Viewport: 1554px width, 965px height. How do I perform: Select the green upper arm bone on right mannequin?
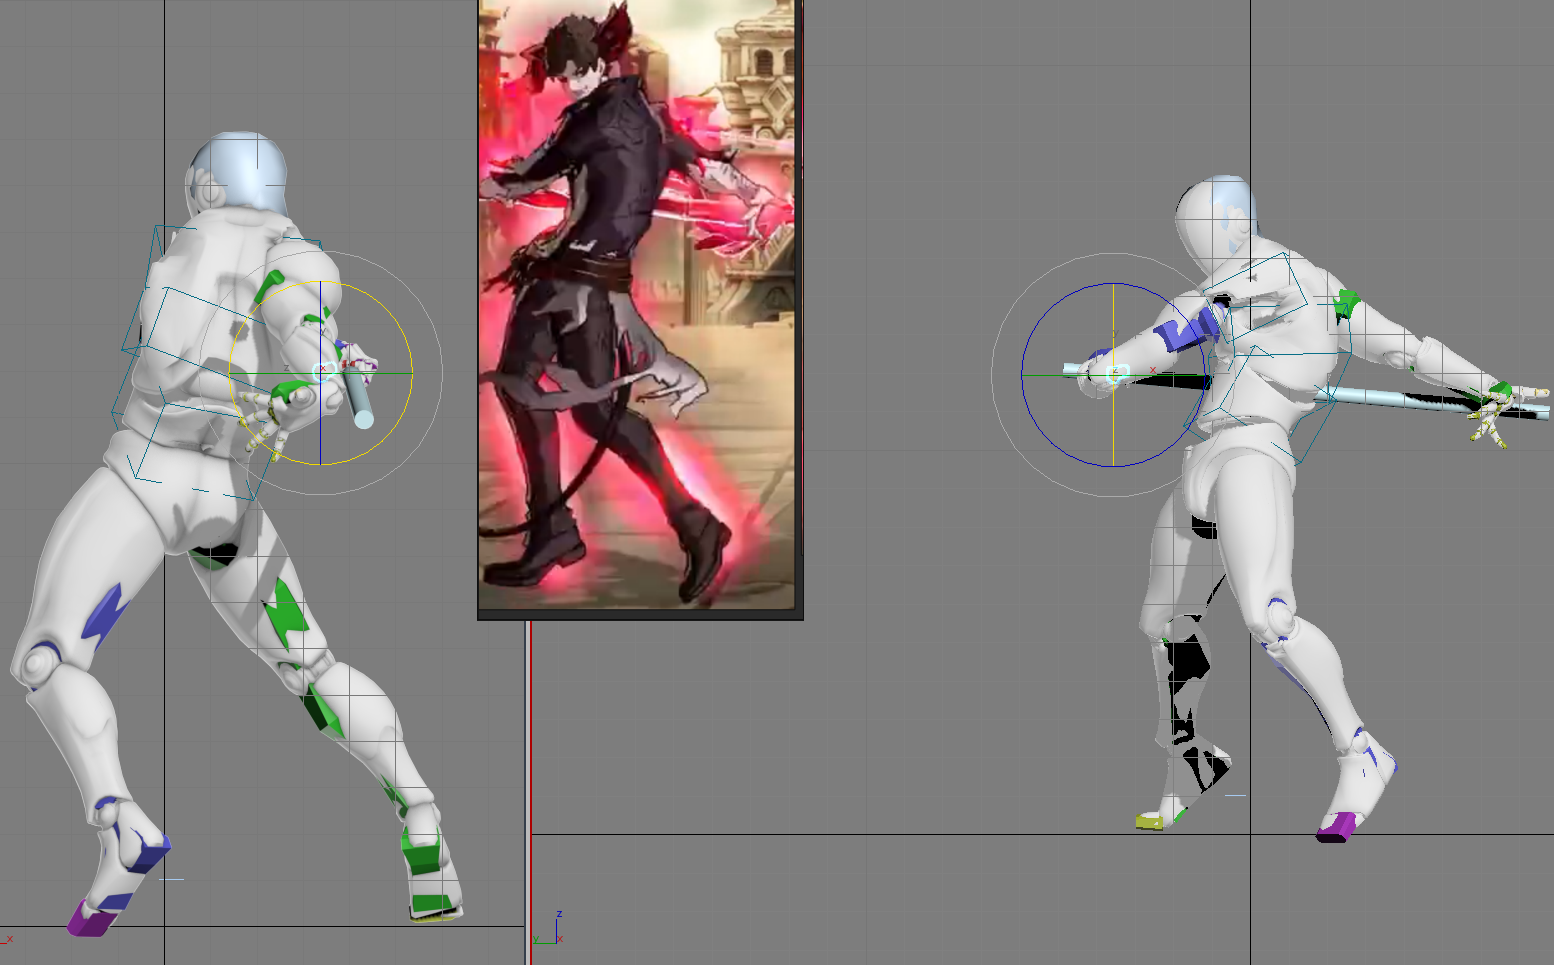coord(1347,303)
